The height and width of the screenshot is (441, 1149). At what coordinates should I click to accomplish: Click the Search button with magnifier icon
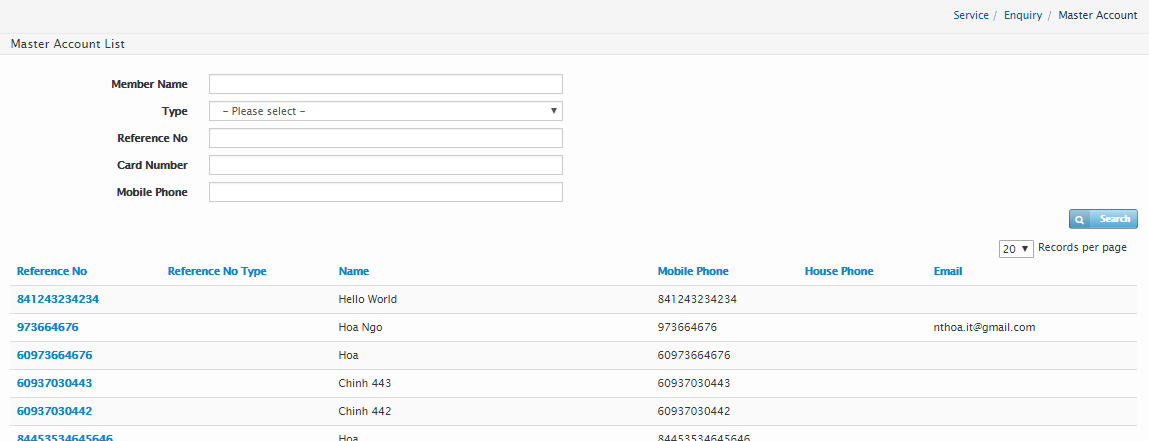click(1103, 219)
